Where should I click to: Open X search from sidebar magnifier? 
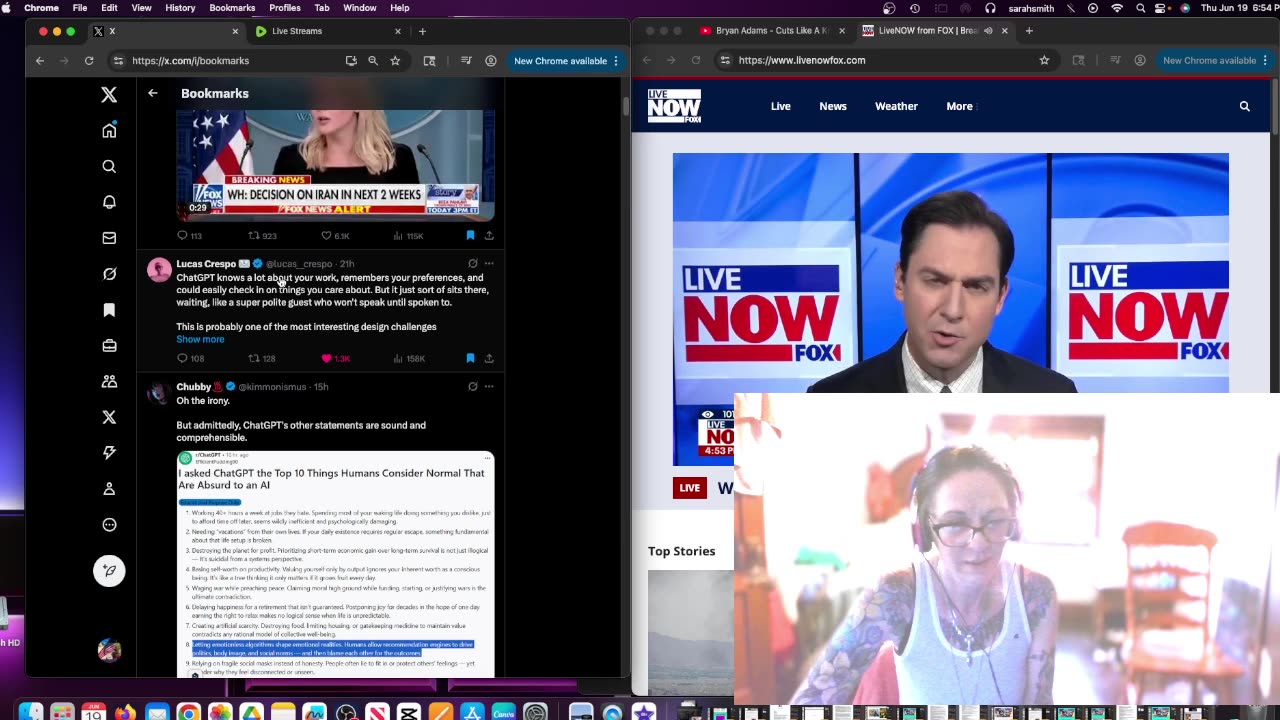click(x=109, y=166)
